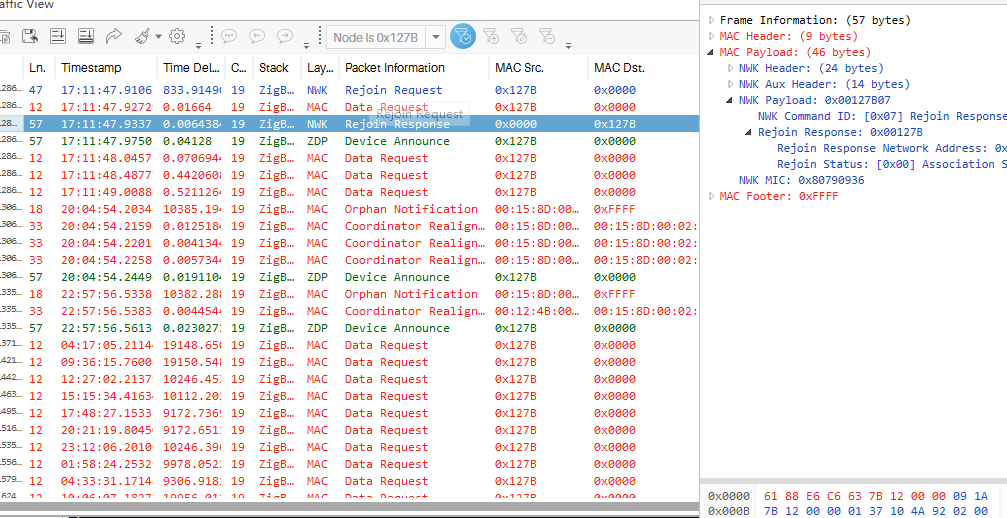Select Data Request row at 23:12:06.2010
Viewport: 1007px width, 518px height.
coord(349,447)
